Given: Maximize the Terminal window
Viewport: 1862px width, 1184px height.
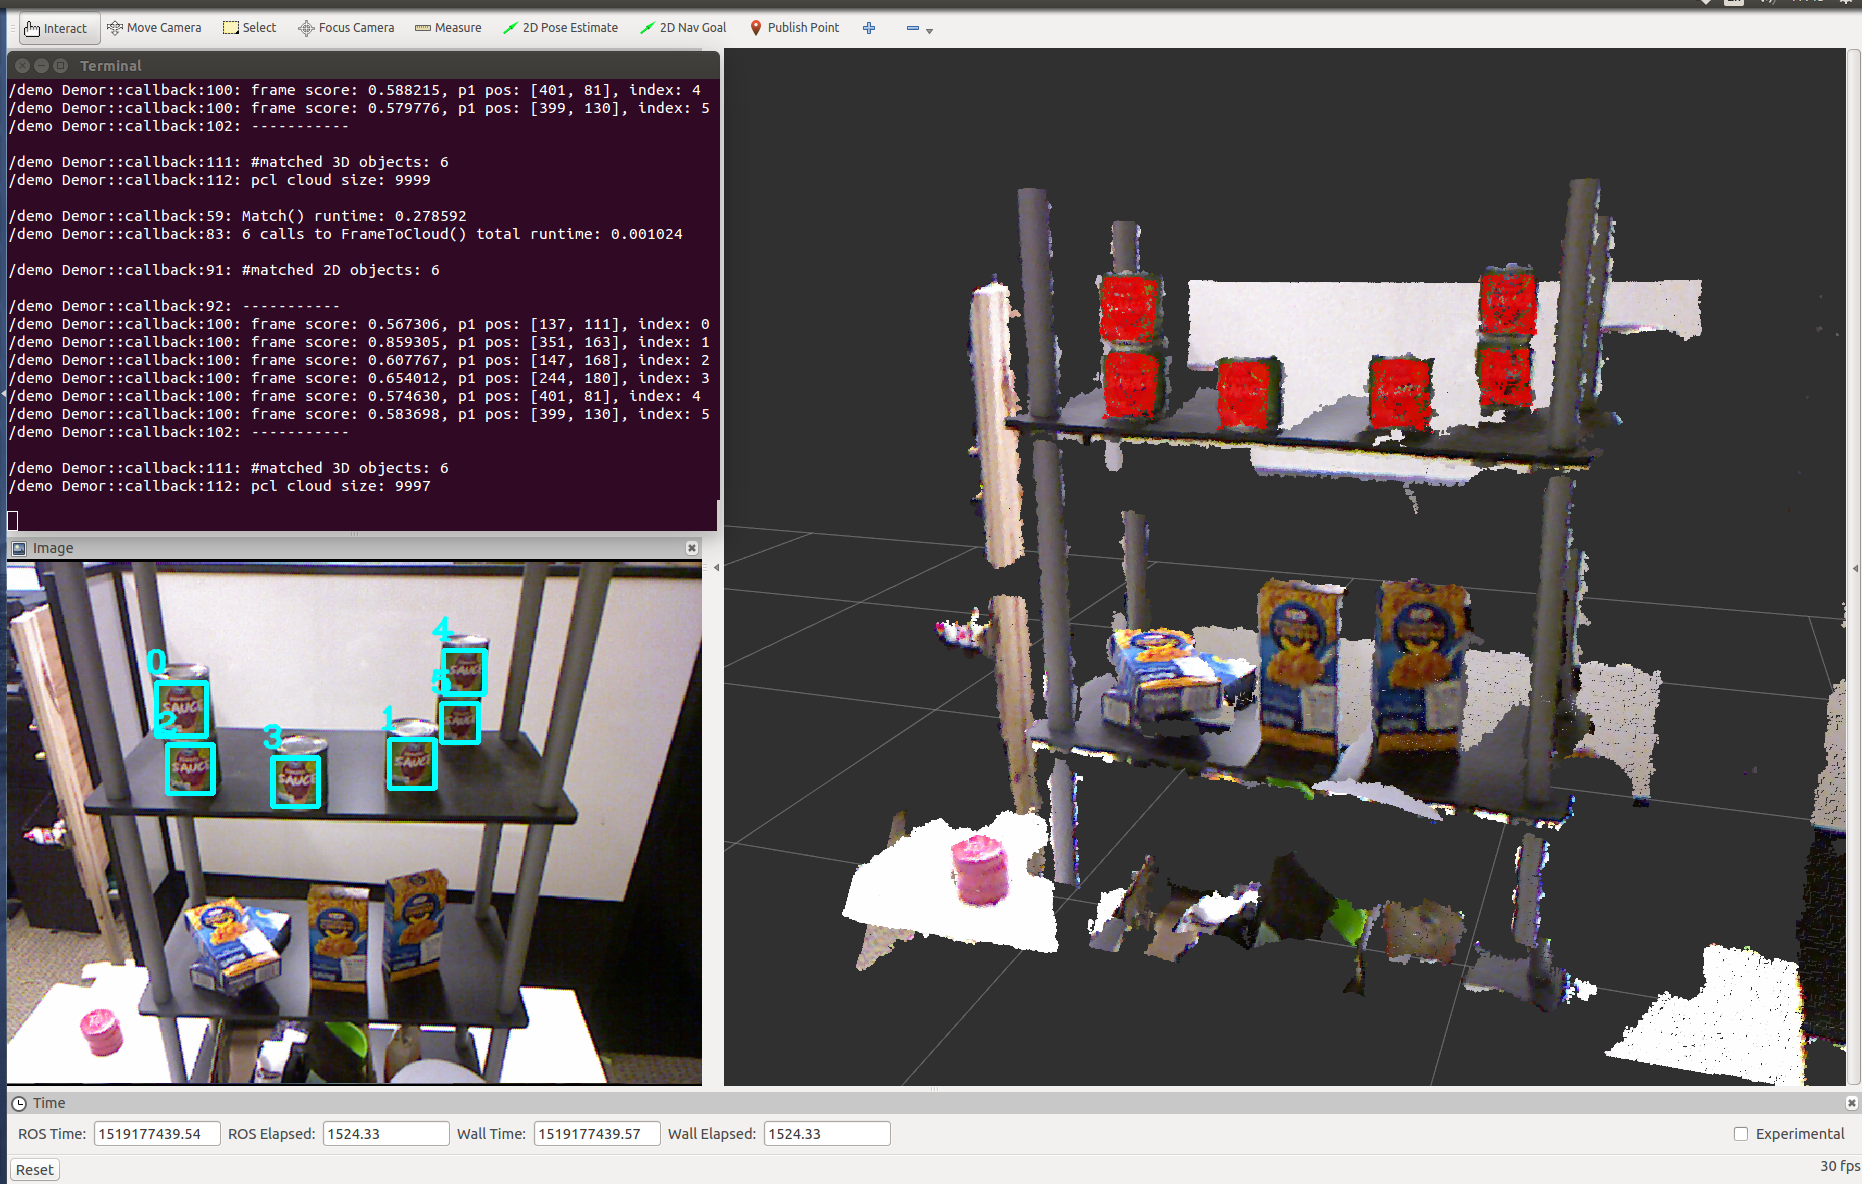Looking at the screenshot, I should 60,65.
